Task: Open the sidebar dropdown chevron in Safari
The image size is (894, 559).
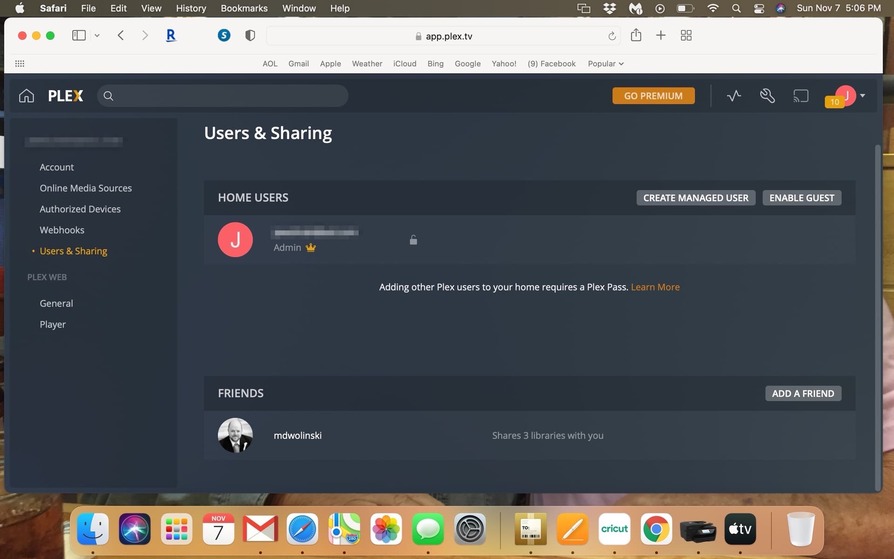Action: click(x=97, y=35)
